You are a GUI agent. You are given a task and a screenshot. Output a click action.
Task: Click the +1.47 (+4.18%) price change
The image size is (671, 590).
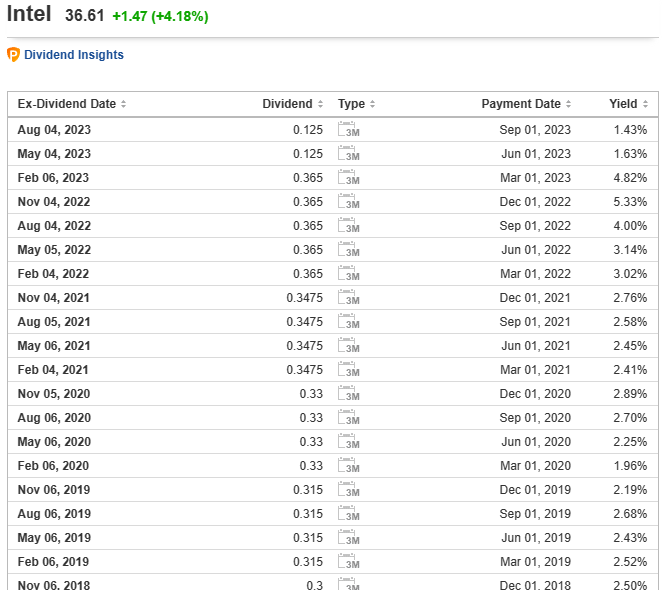point(160,16)
